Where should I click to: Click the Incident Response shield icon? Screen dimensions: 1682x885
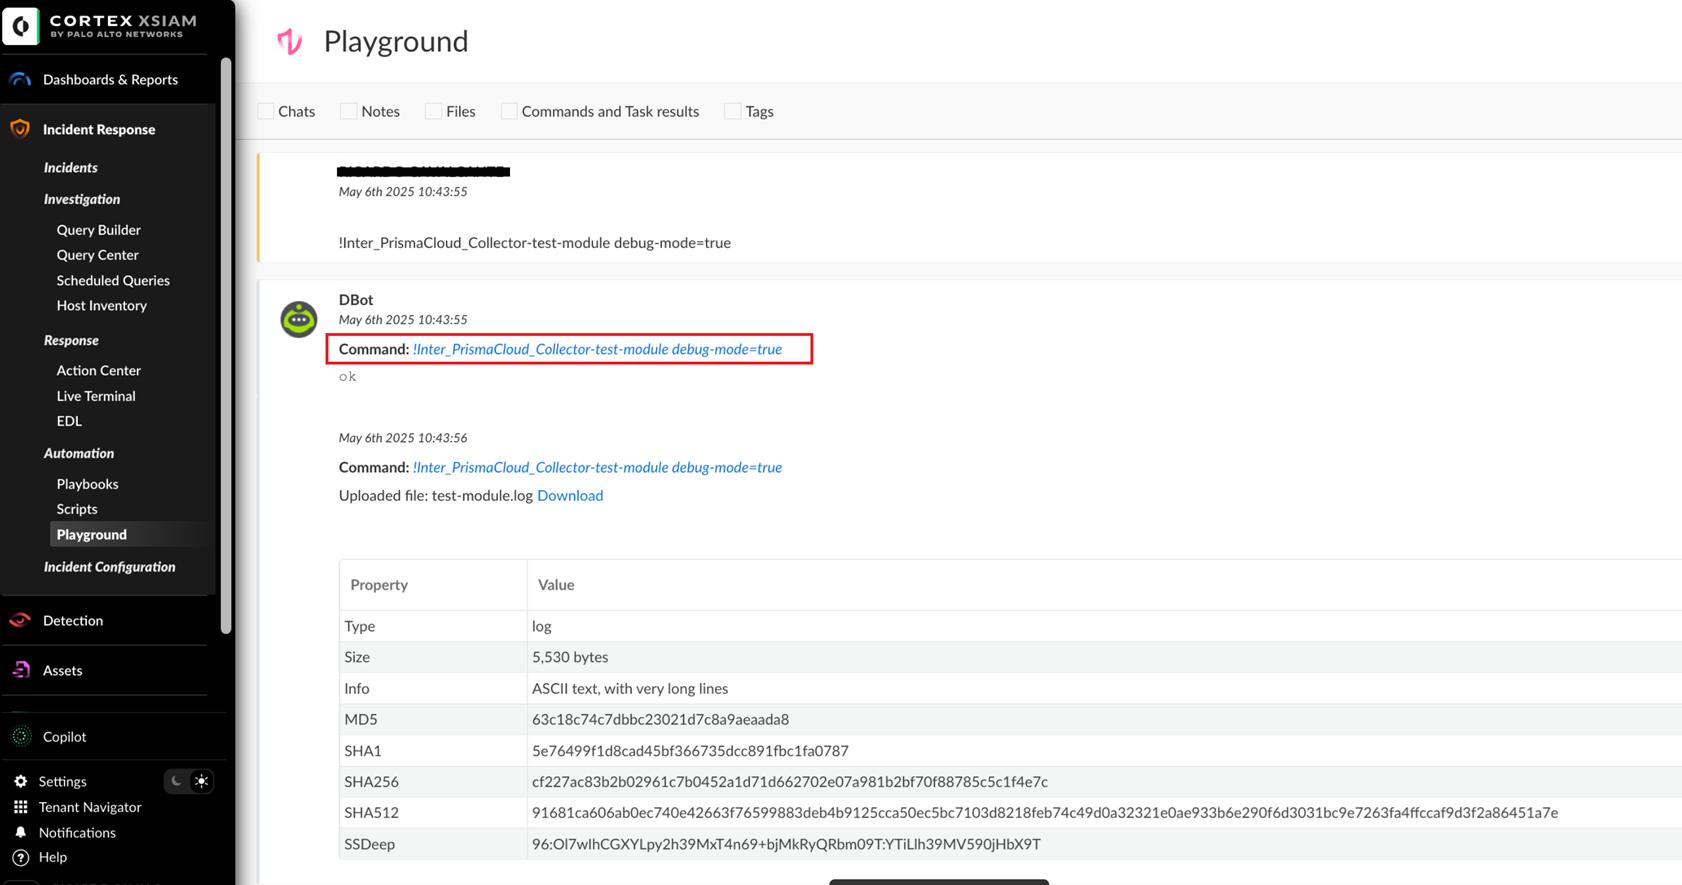(20, 129)
